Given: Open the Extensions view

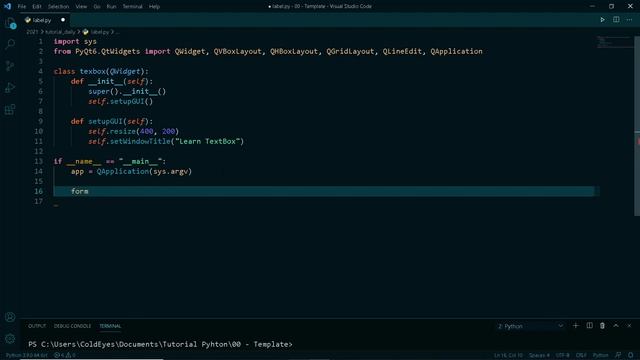Looking at the screenshot, I should pyautogui.click(x=10, y=109).
